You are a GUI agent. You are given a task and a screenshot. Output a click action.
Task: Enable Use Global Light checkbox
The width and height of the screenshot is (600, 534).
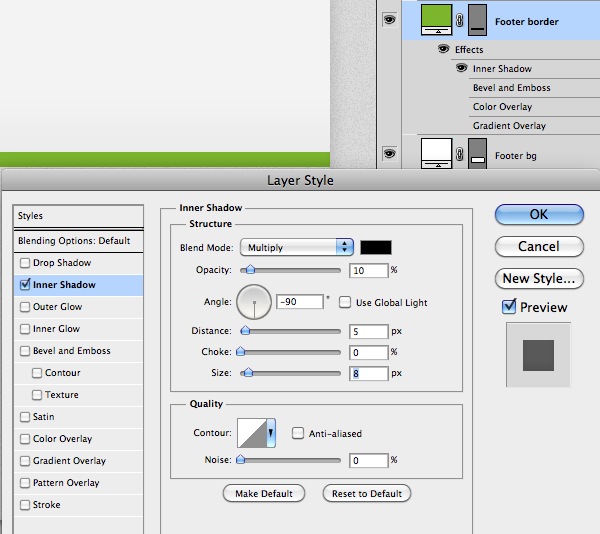345,302
